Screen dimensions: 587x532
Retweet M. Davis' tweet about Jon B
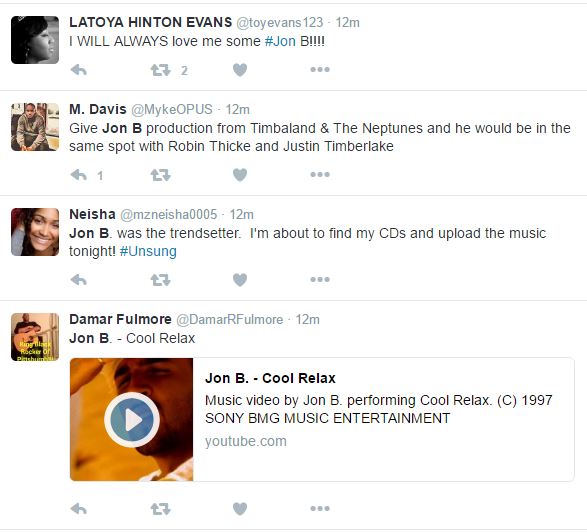coord(160,175)
